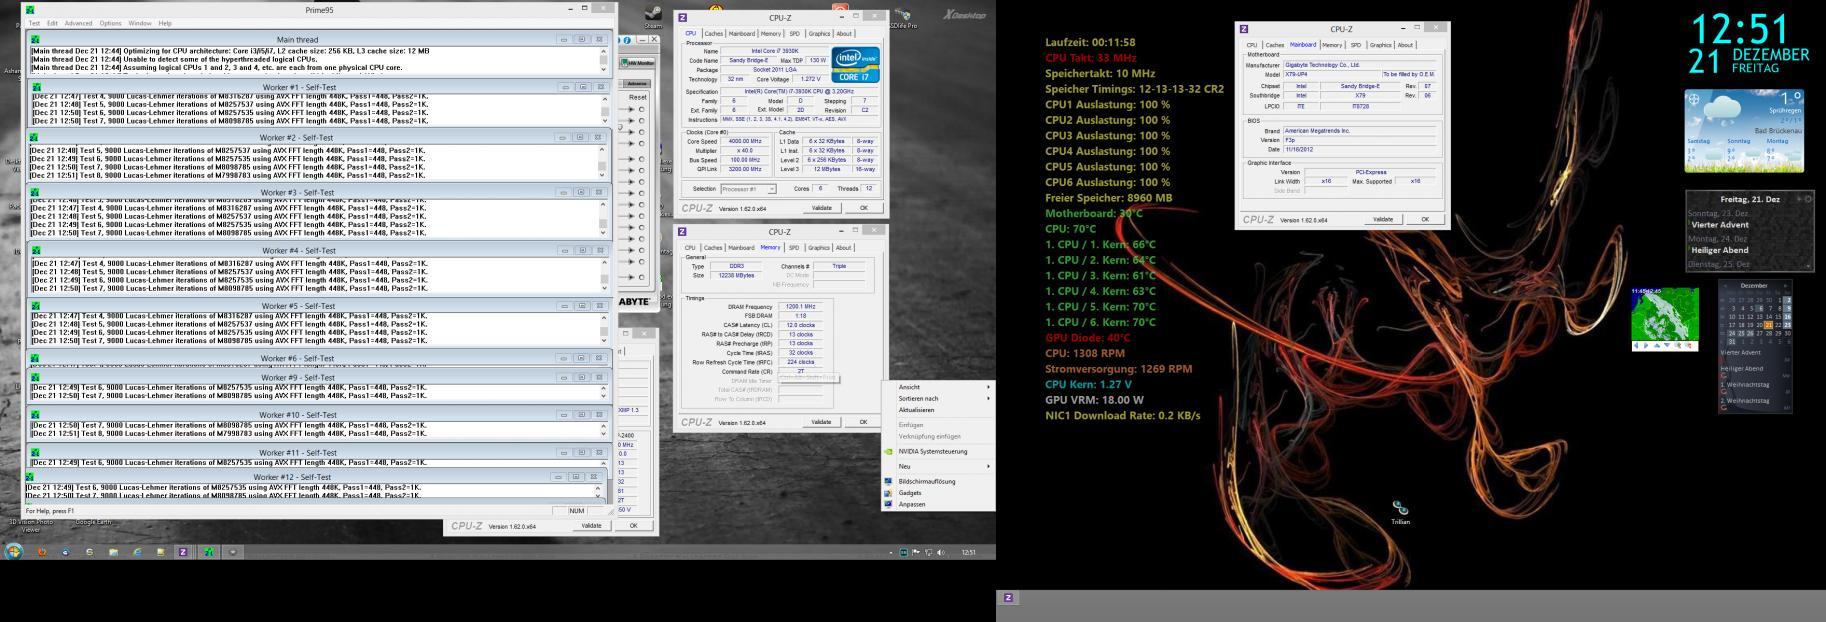
Task: Click the scroll down arrow in Main thread log
Action: pos(603,67)
